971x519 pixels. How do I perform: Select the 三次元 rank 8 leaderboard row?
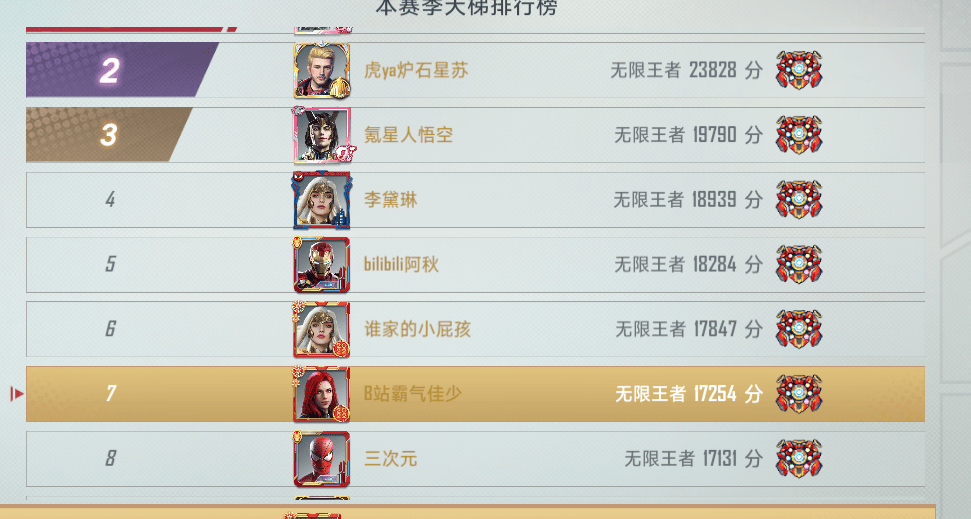[475, 459]
